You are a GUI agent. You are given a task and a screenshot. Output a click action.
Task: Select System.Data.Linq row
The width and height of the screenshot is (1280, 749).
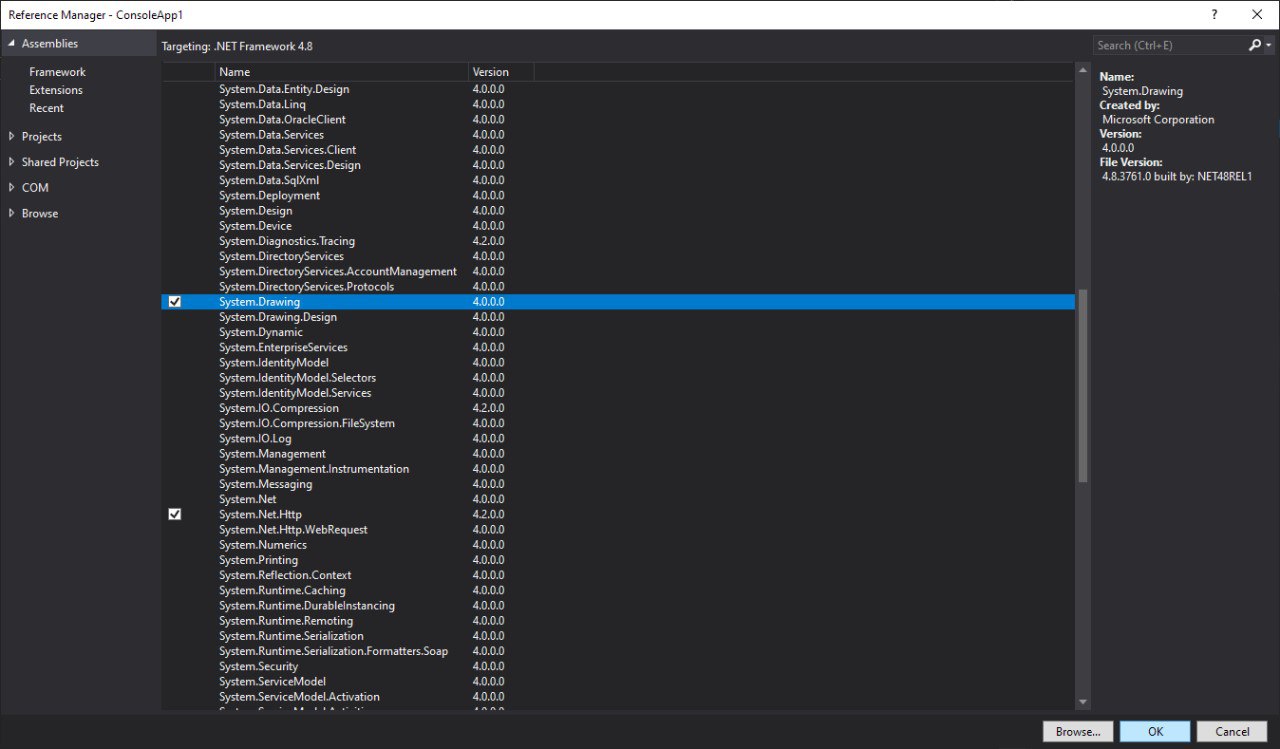pyautogui.click(x=618, y=104)
